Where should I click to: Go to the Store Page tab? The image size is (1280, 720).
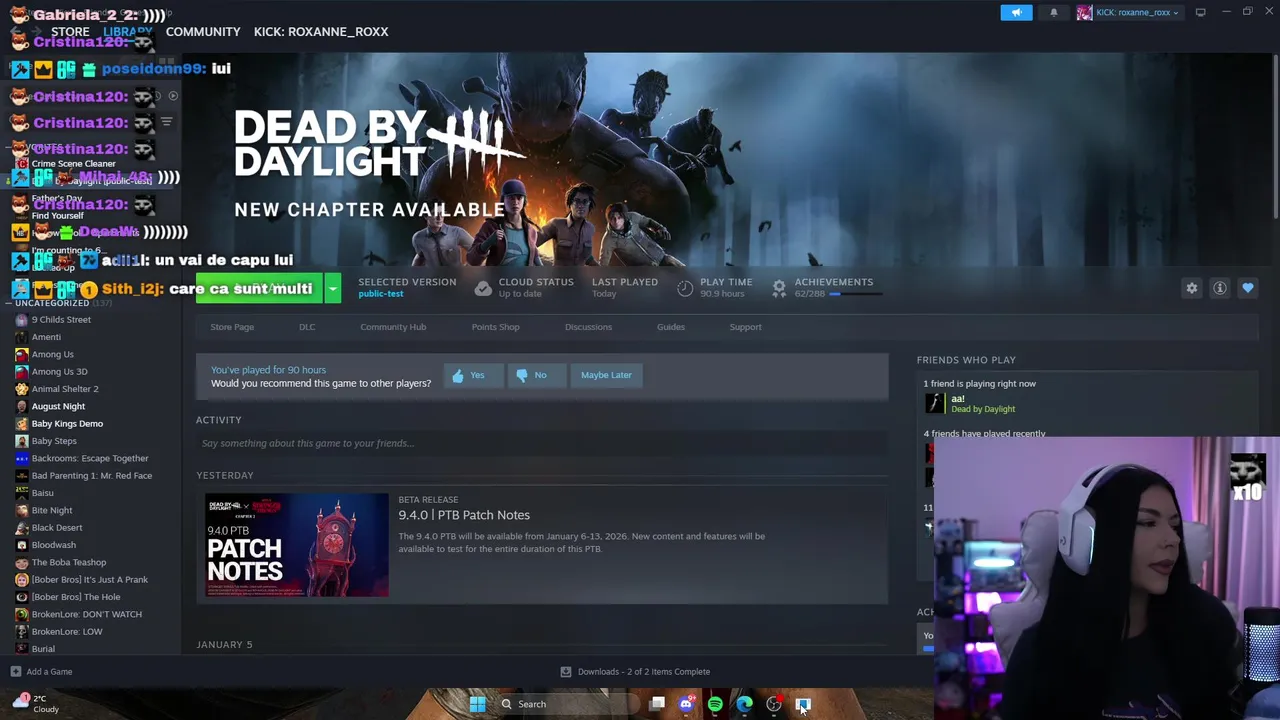point(232,327)
